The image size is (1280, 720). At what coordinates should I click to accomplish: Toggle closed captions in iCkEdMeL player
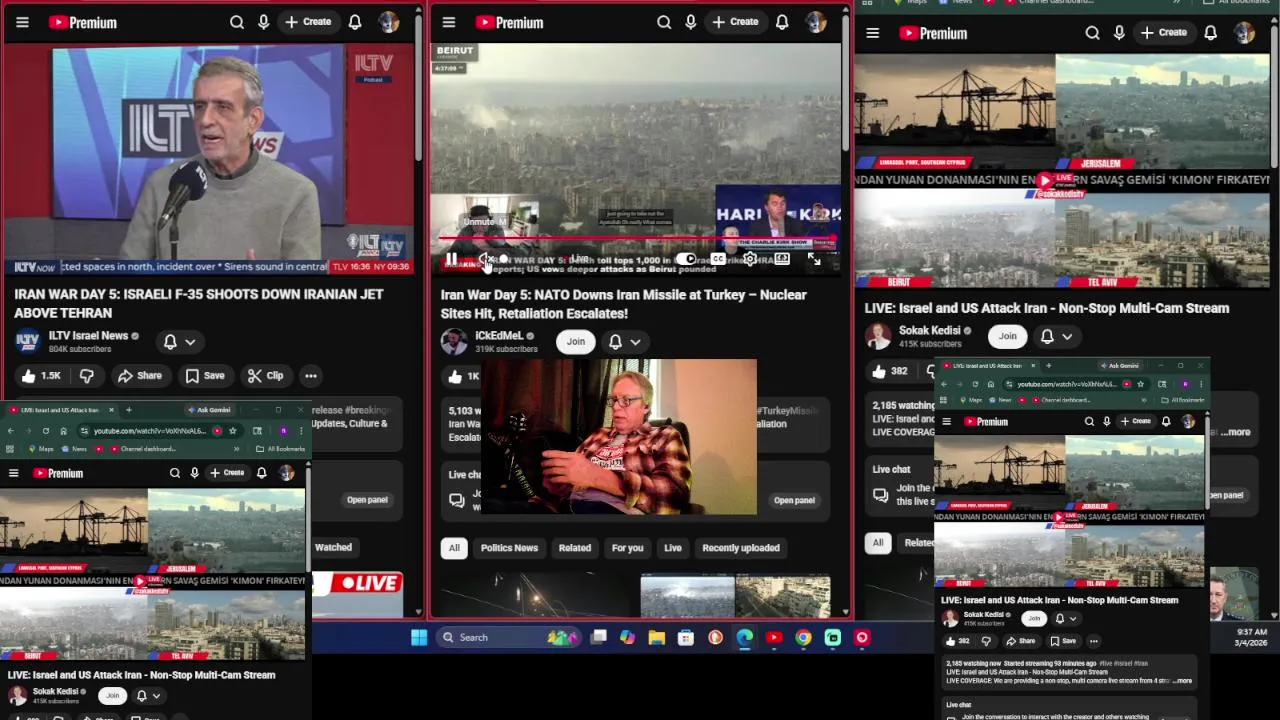(718, 259)
